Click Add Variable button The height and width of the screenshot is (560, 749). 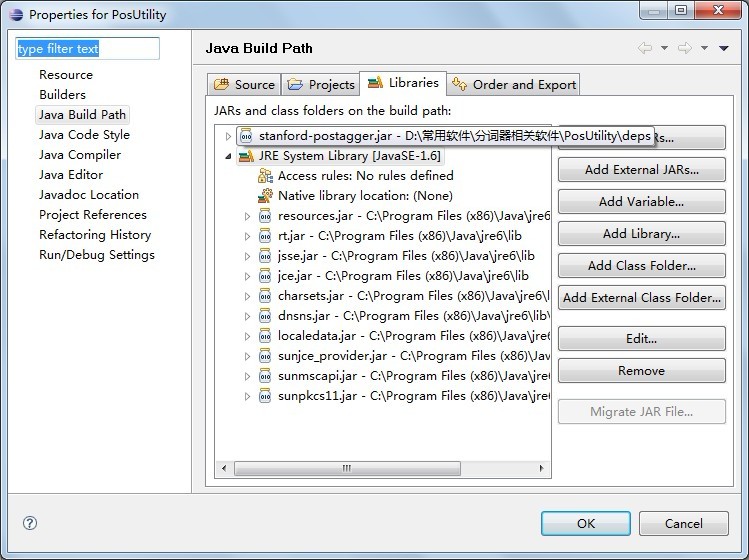pyautogui.click(x=642, y=202)
